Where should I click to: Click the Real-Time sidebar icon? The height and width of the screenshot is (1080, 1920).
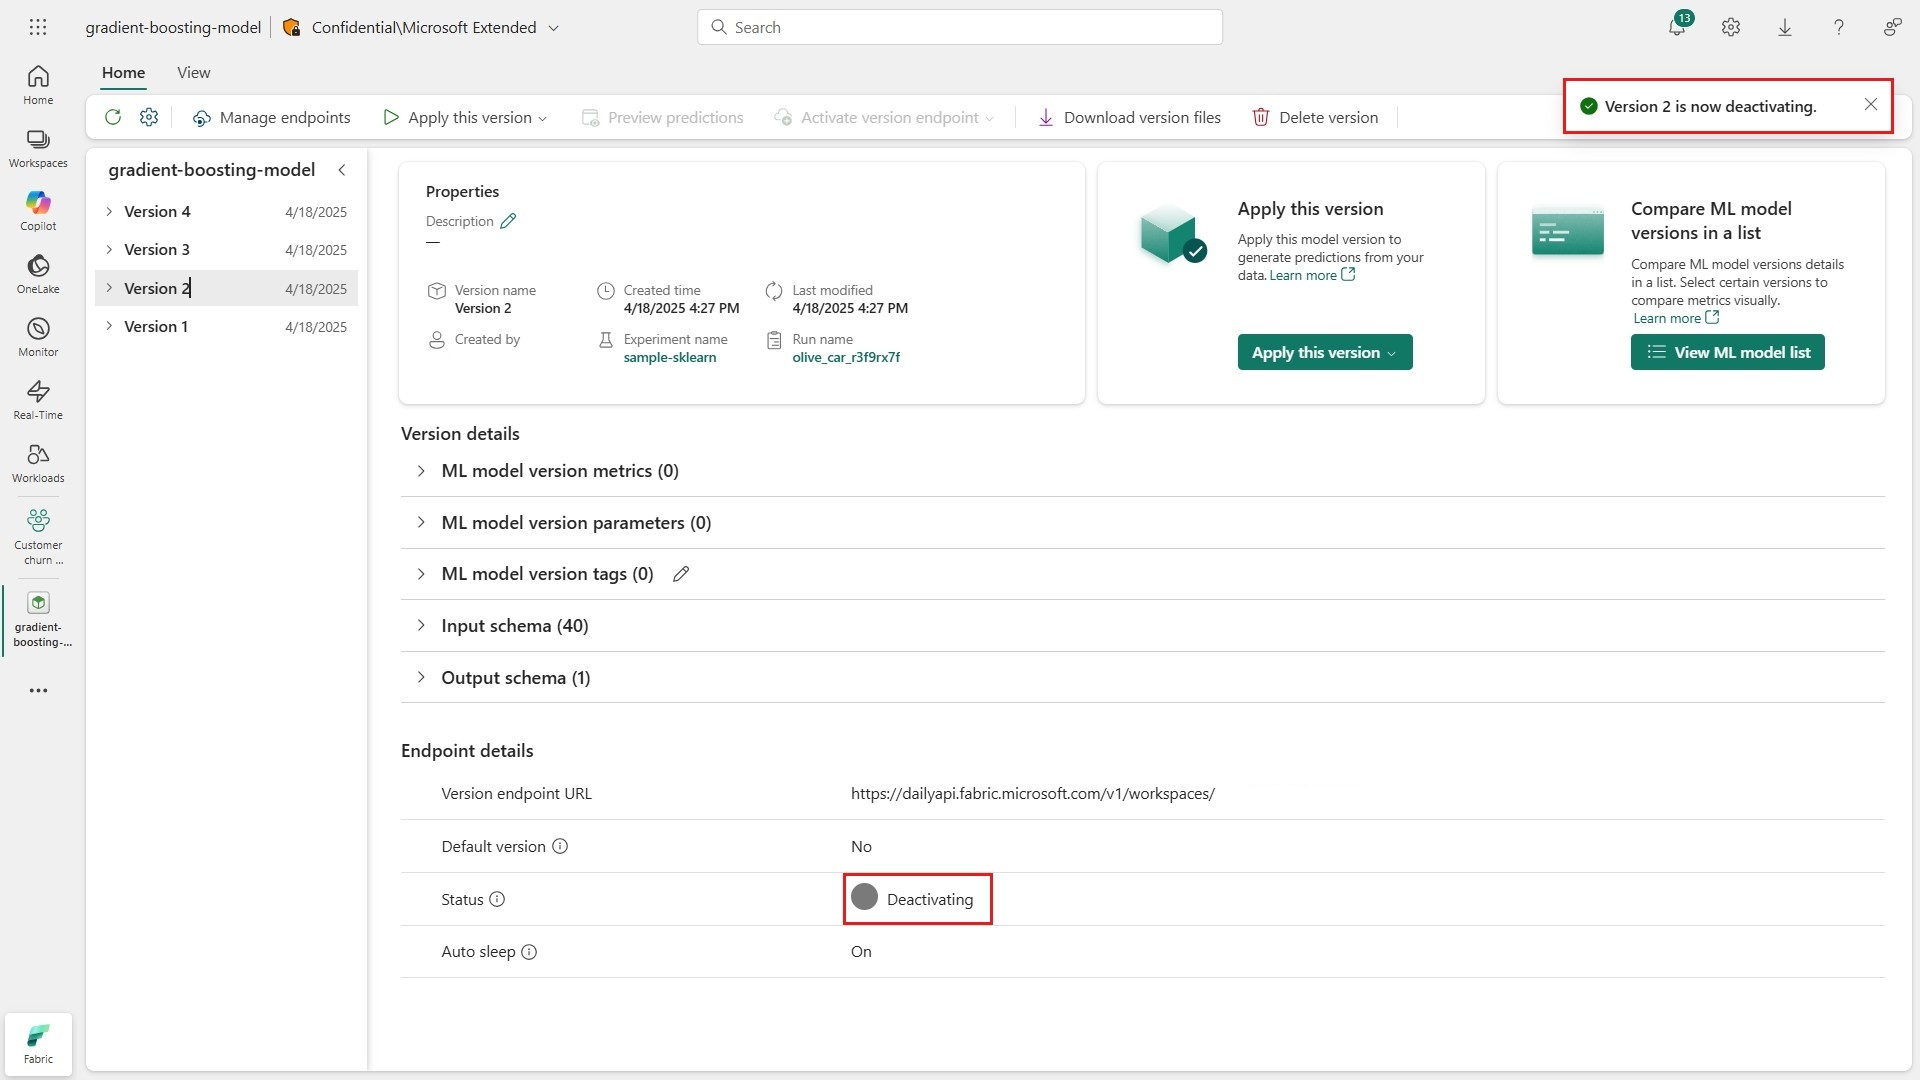[x=38, y=399]
